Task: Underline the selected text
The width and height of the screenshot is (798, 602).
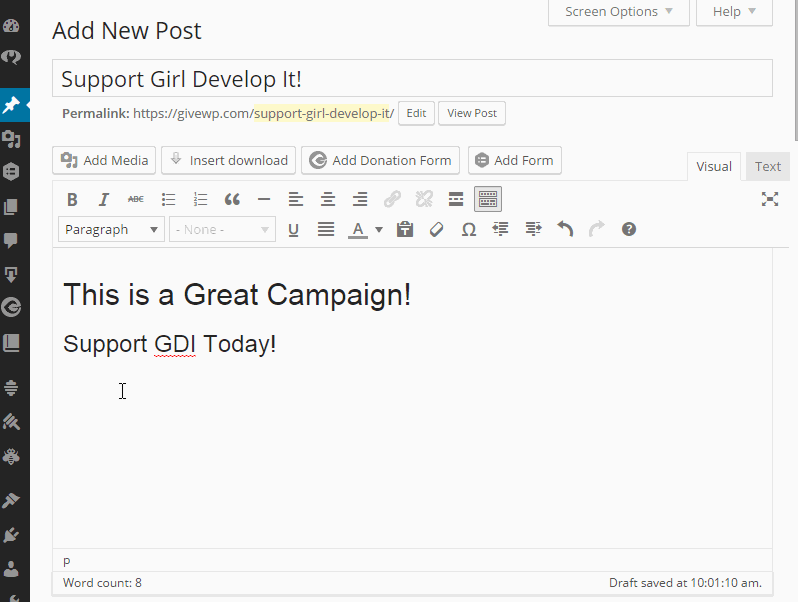Action: pyautogui.click(x=293, y=230)
